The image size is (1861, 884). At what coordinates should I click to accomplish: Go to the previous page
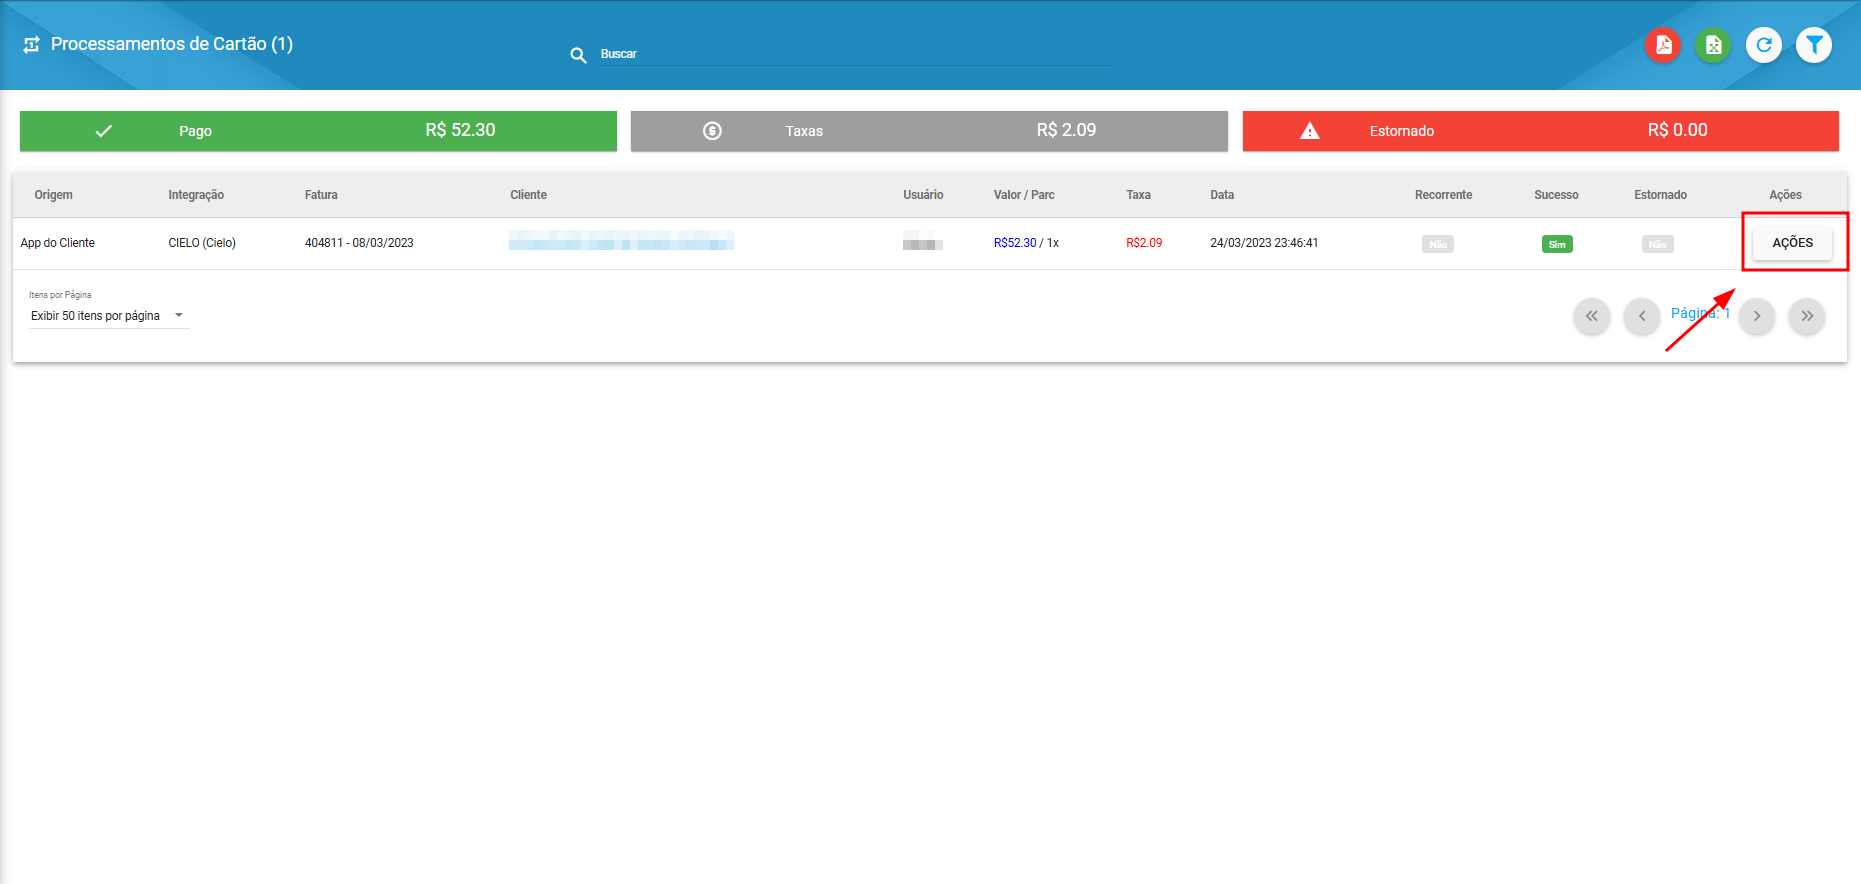[1642, 316]
